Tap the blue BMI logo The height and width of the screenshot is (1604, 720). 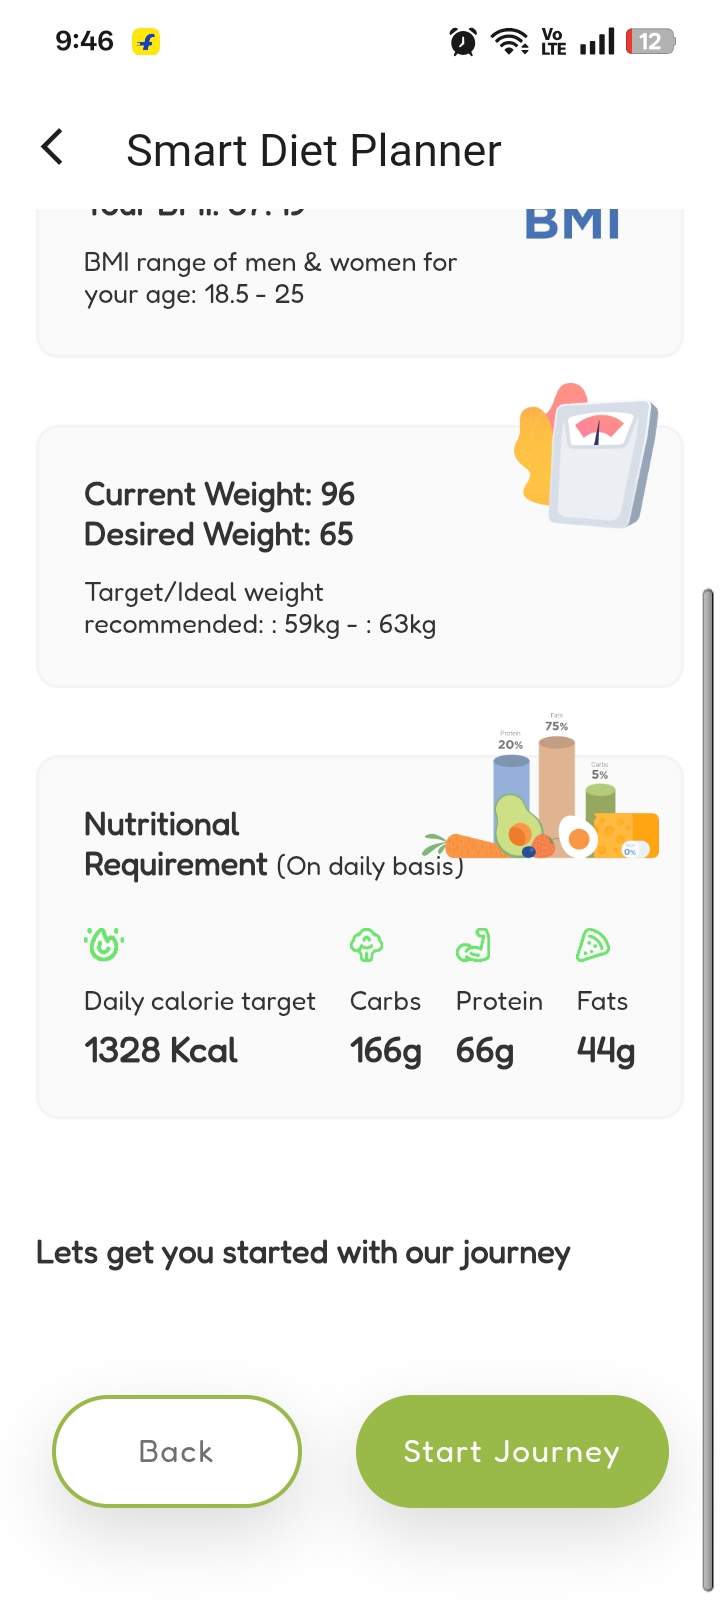pos(572,222)
